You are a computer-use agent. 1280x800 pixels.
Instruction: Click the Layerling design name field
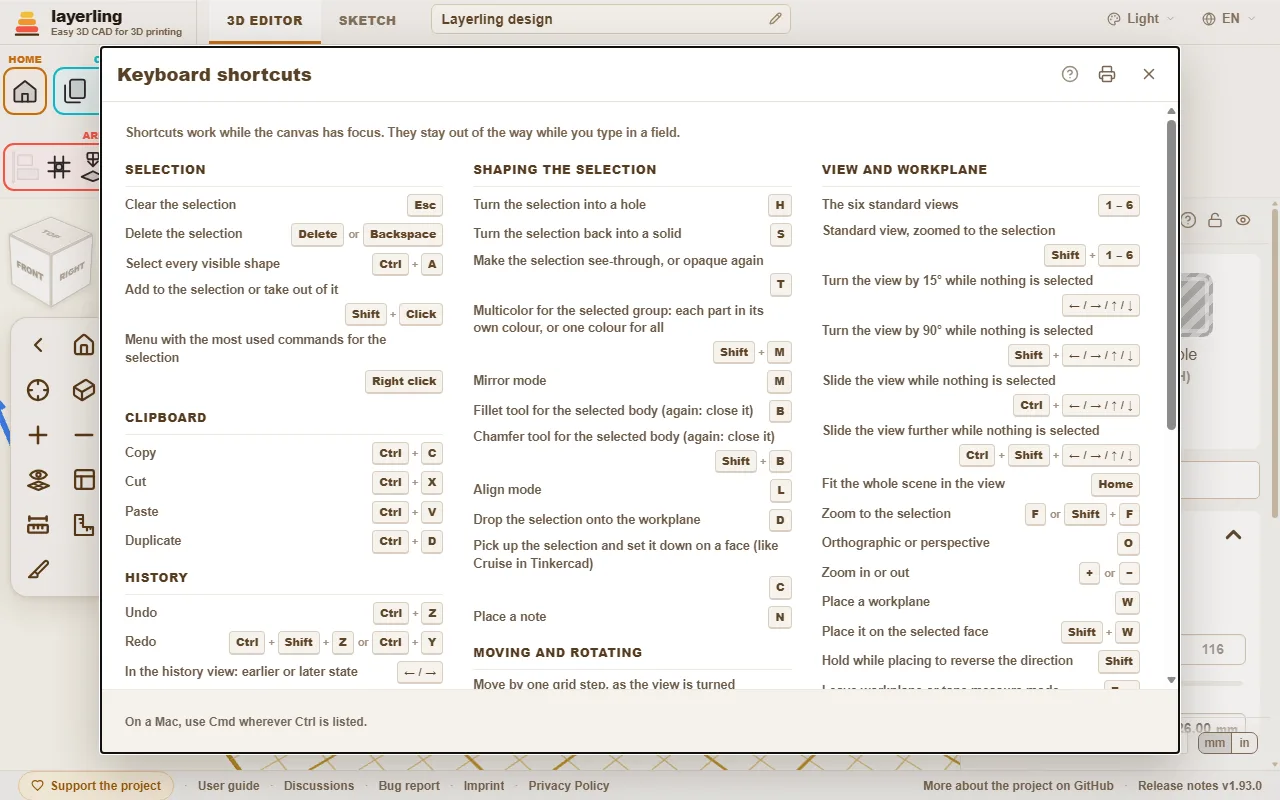coord(611,19)
